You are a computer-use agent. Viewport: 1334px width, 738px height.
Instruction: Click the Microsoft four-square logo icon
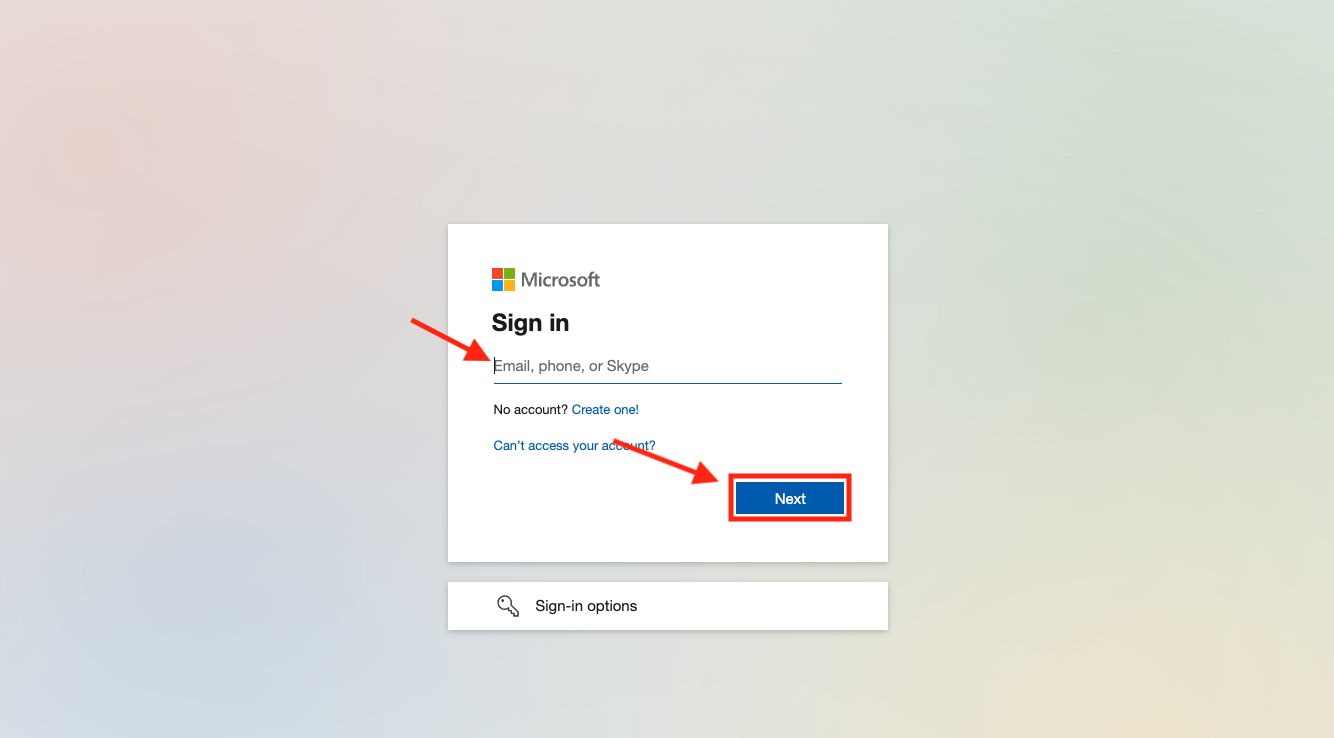click(x=503, y=279)
